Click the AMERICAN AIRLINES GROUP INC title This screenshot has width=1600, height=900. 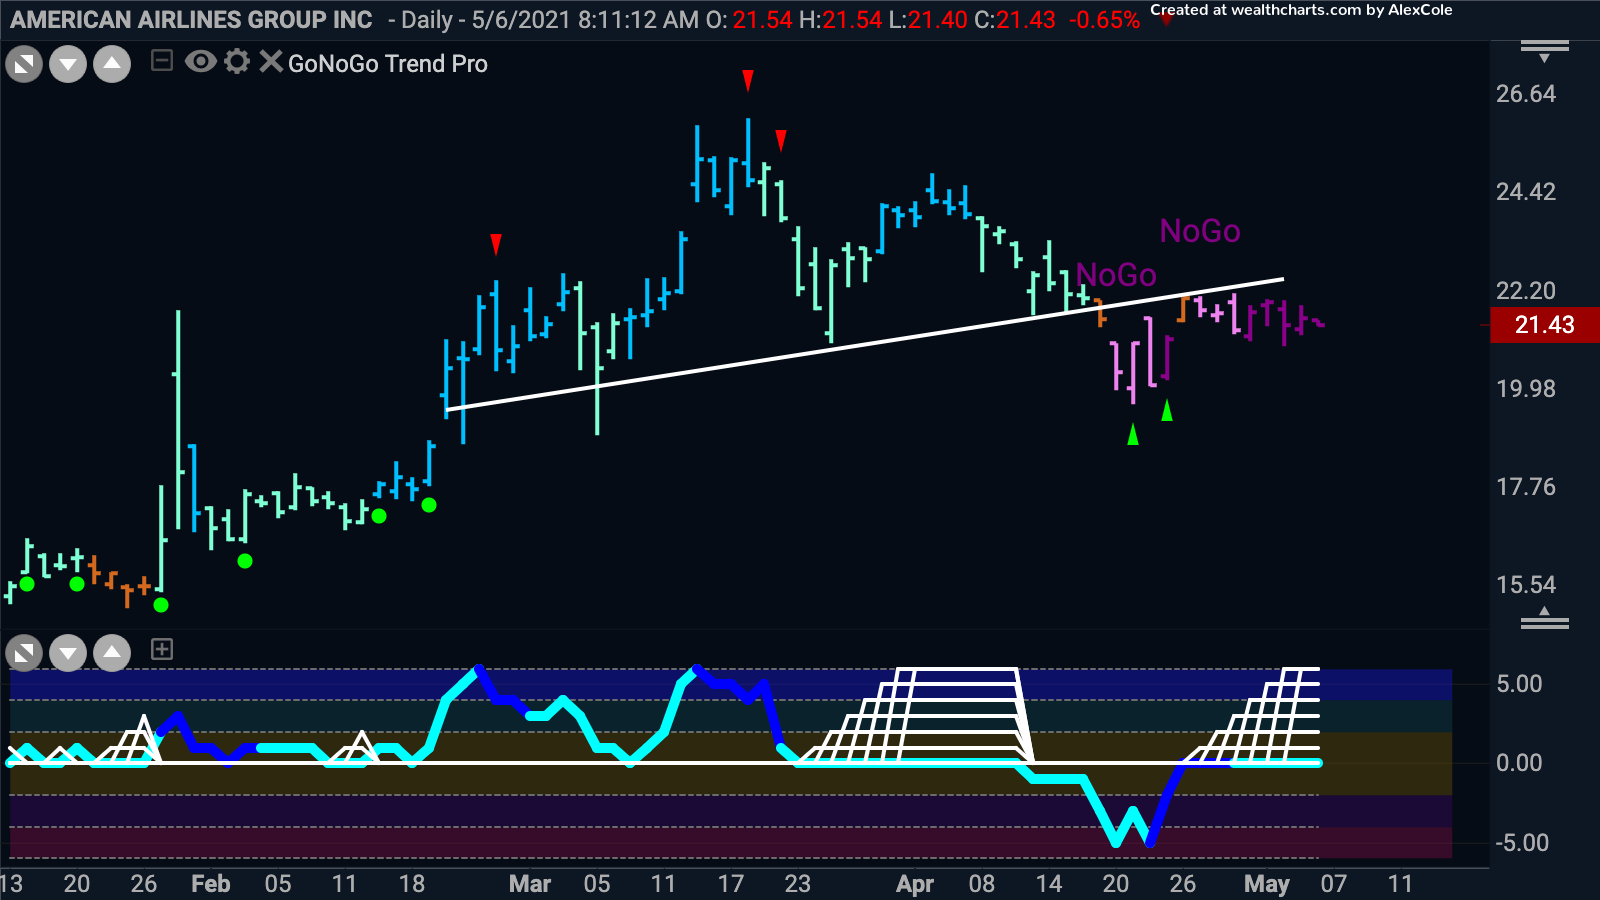pyautogui.click(x=191, y=20)
